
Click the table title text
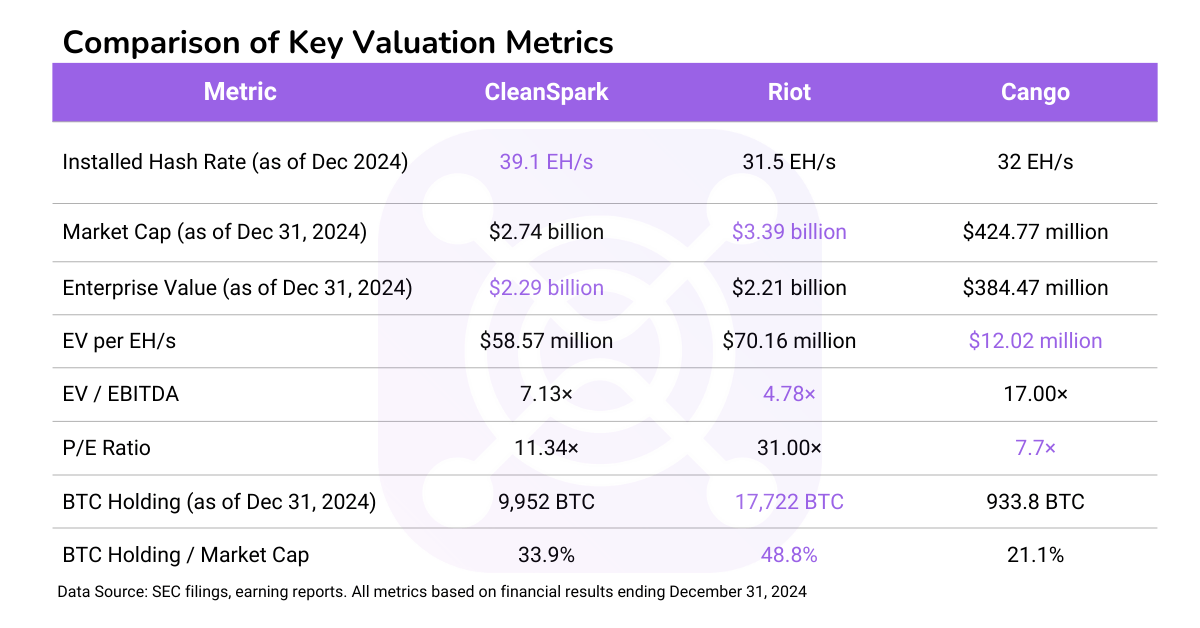[338, 42]
